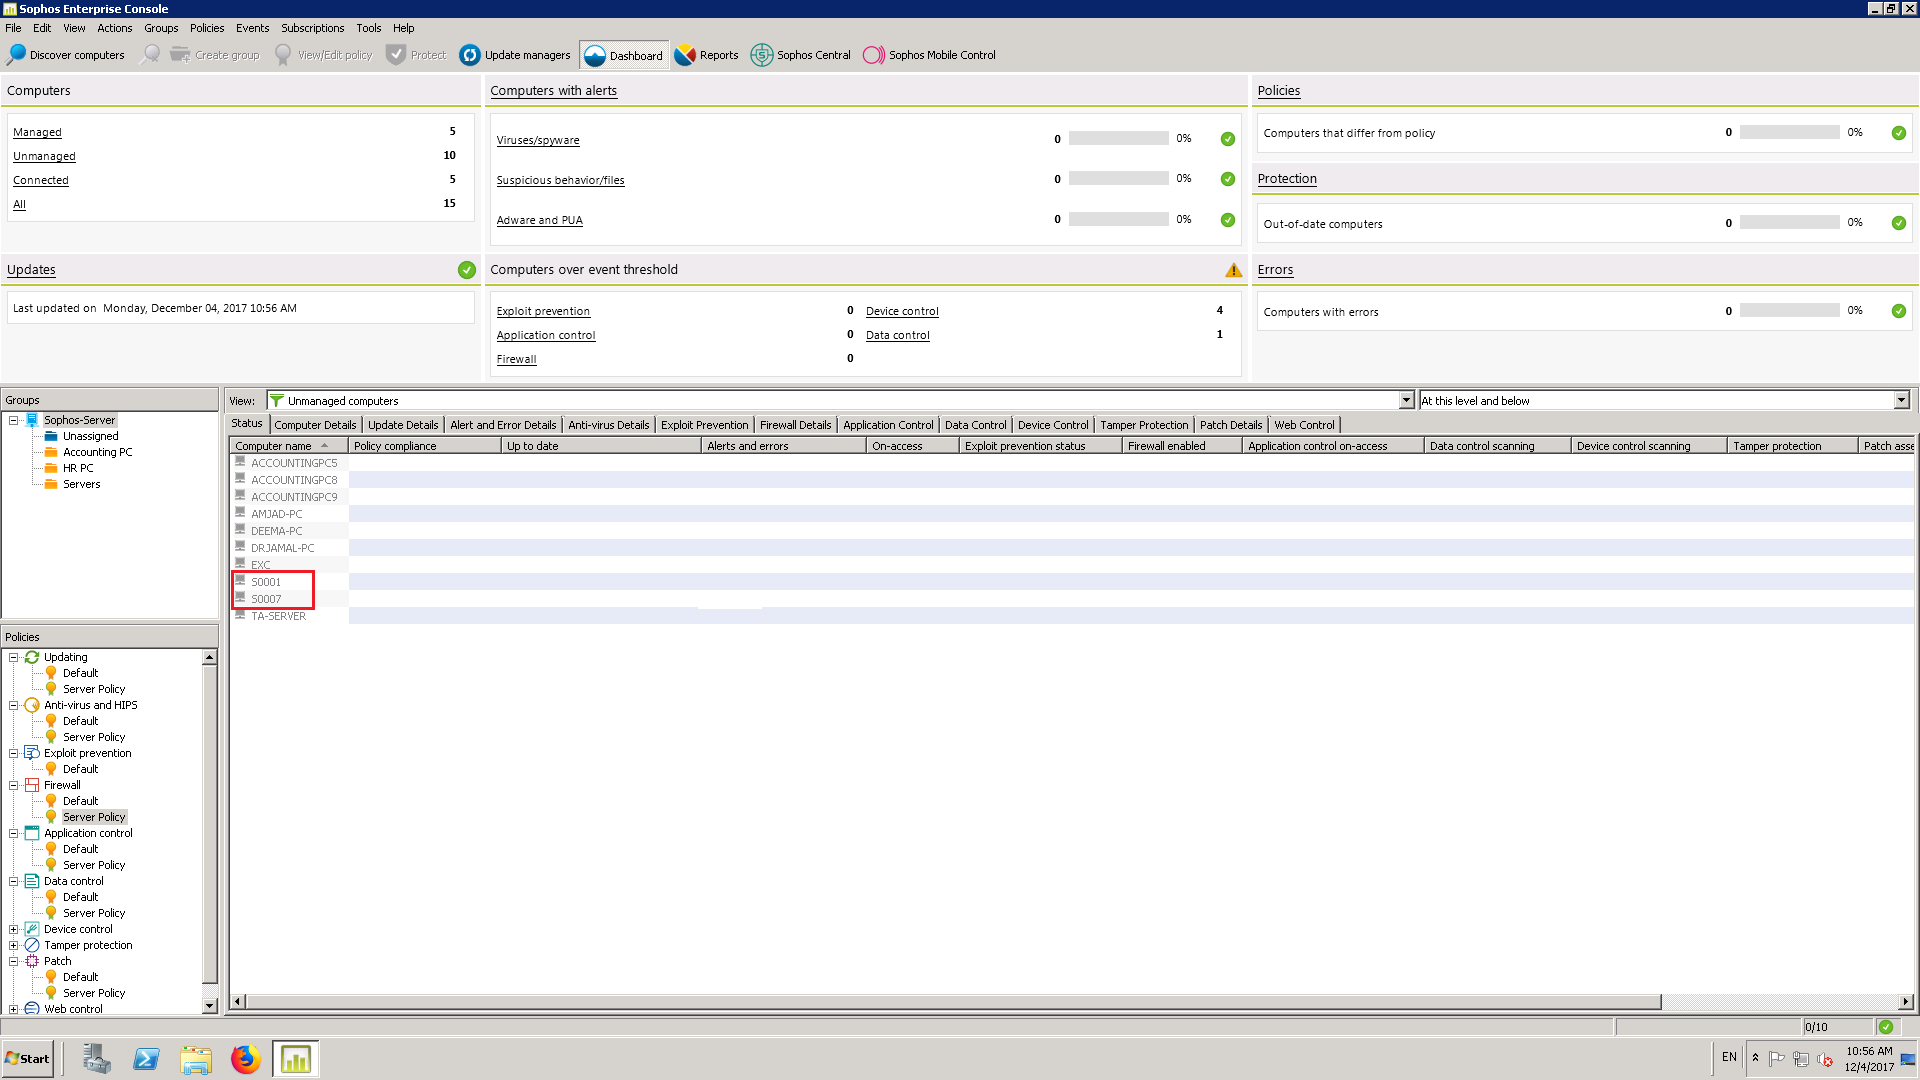The image size is (1920, 1080).
Task: Click the View/Edit policy toolbar icon
Action: point(283,54)
